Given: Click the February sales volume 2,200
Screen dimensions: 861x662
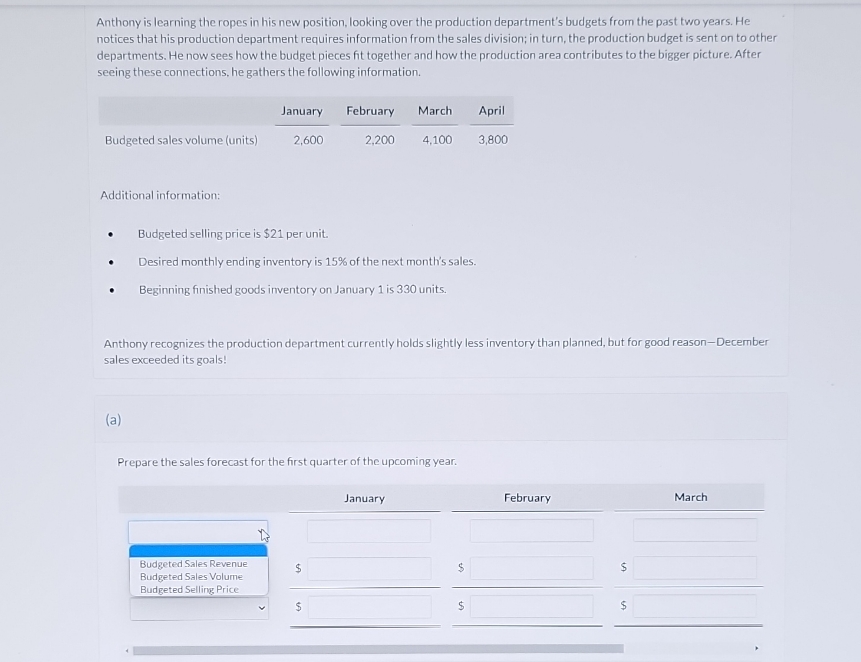Looking at the screenshot, I should pyautogui.click(x=379, y=140).
